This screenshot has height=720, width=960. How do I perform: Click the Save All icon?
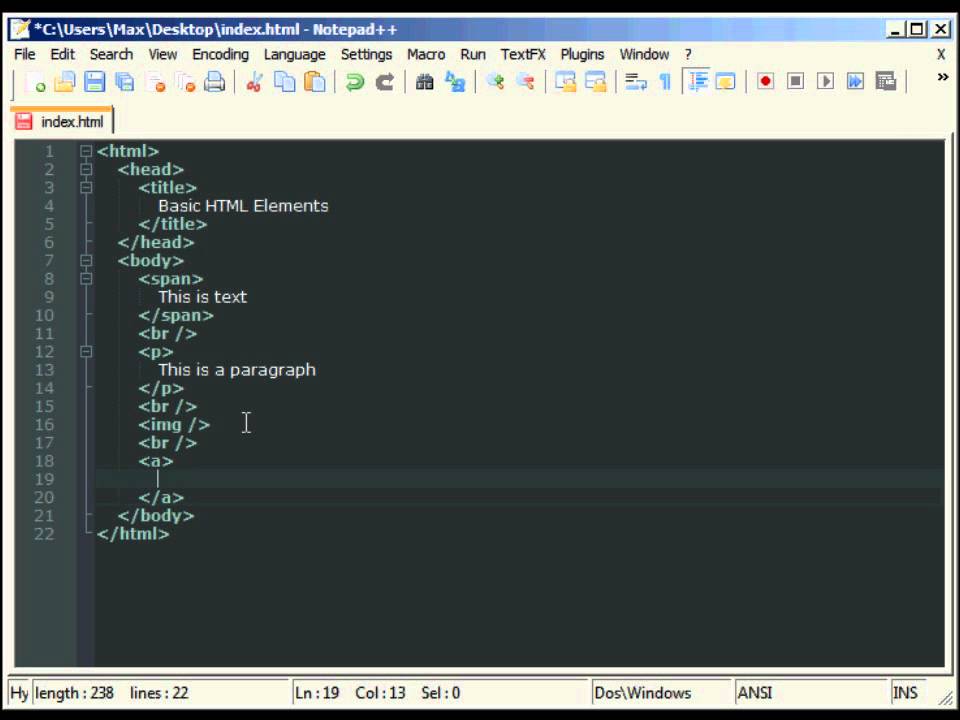[x=125, y=82]
